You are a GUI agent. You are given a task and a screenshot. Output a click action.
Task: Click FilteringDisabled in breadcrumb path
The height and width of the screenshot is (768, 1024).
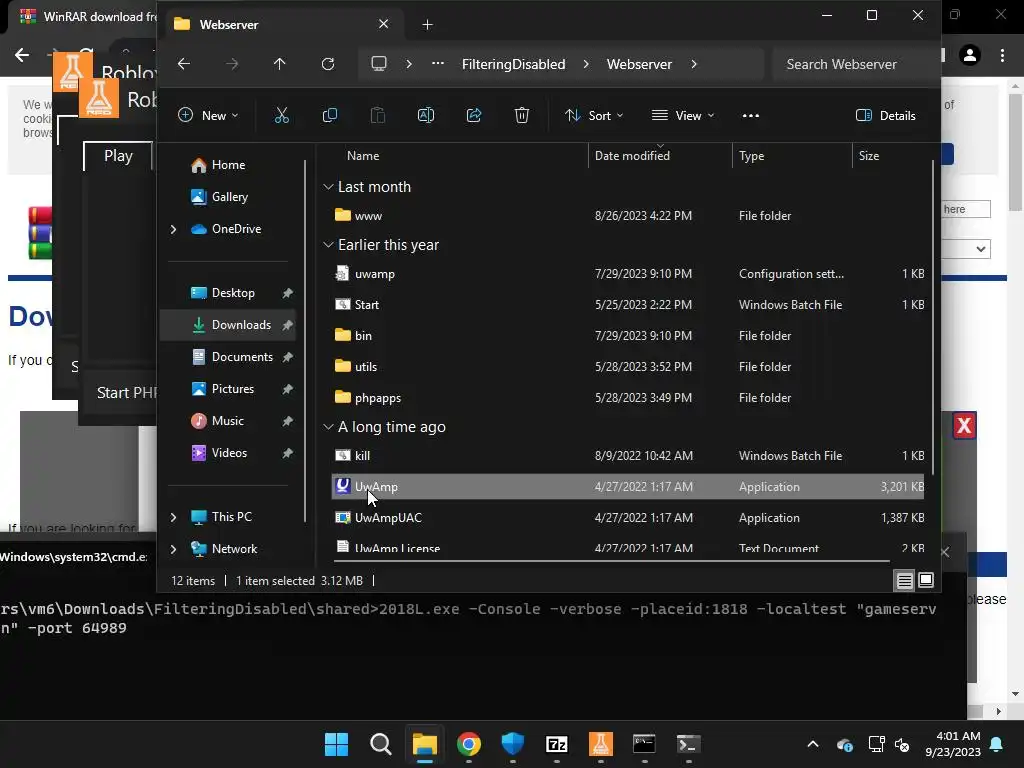[513, 64]
